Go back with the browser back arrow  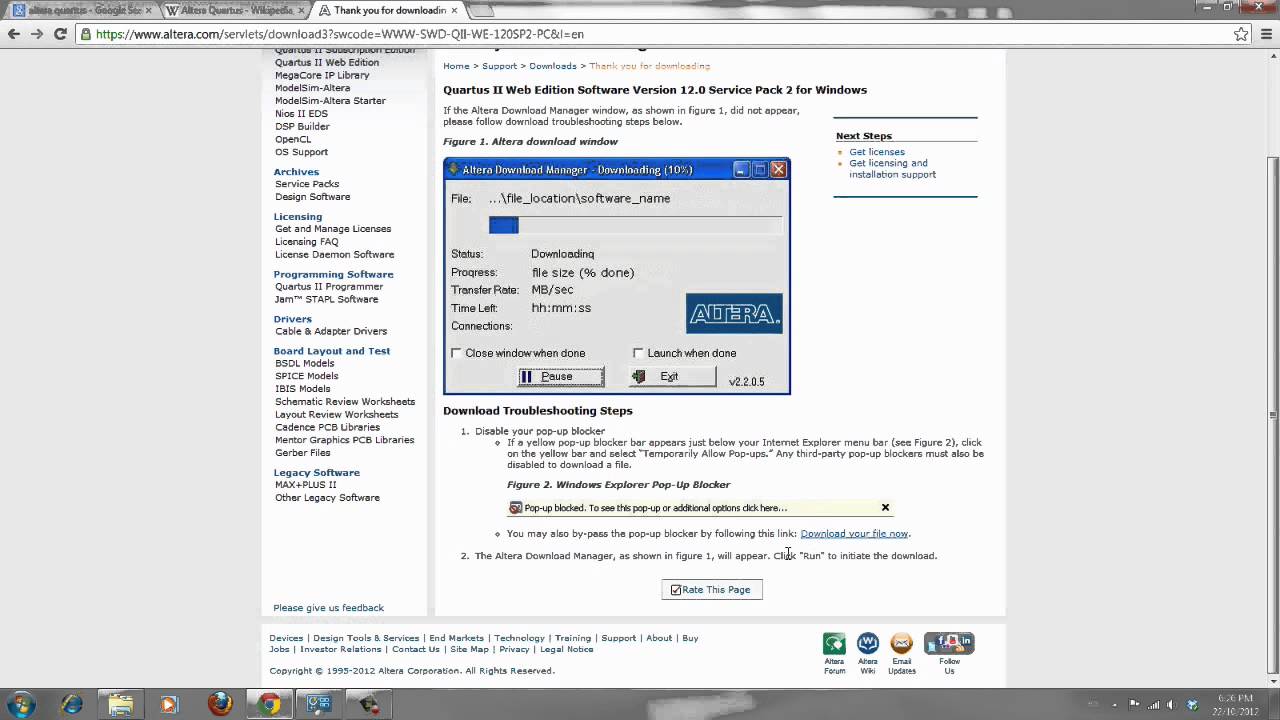pos(13,33)
